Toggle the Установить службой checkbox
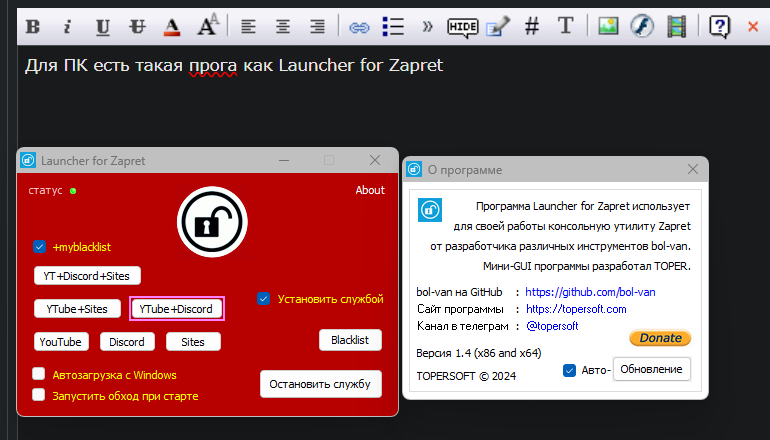This screenshot has width=770, height=440. click(263, 299)
